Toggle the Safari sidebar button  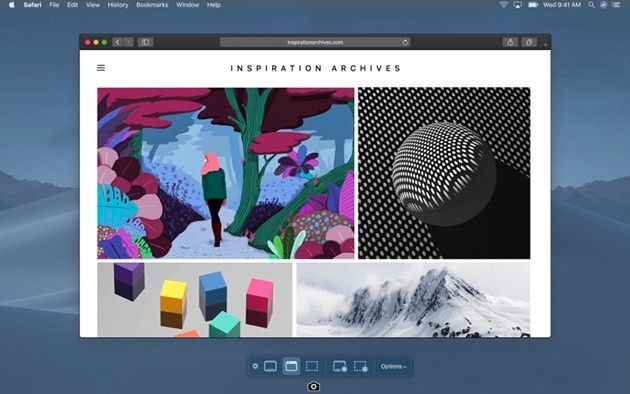[145, 42]
